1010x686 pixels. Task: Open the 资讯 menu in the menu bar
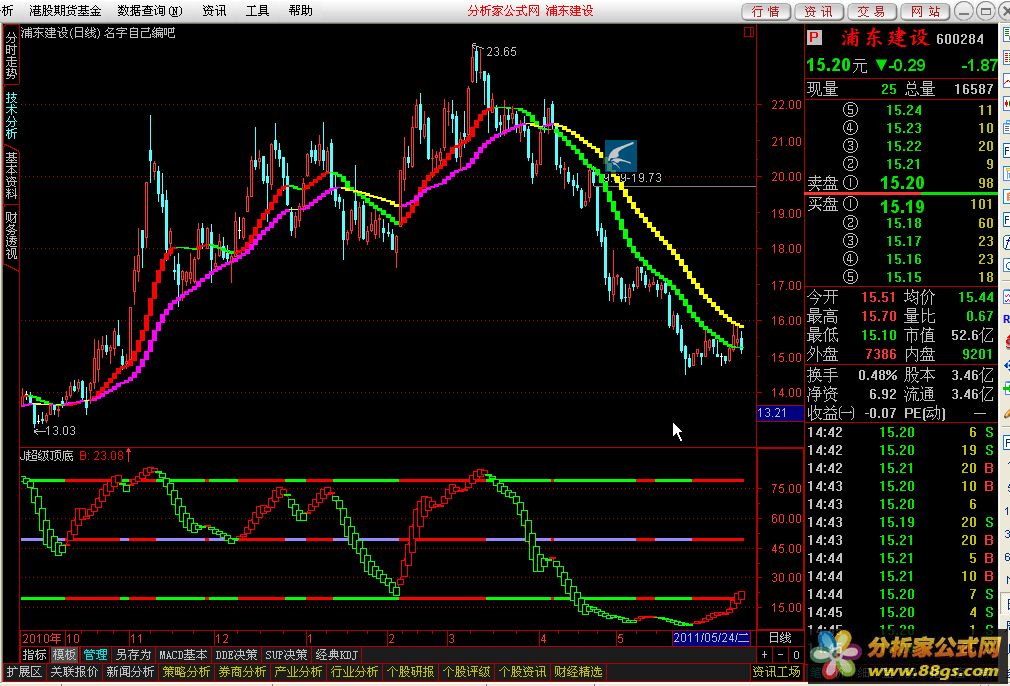pyautogui.click(x=214, y=11)
